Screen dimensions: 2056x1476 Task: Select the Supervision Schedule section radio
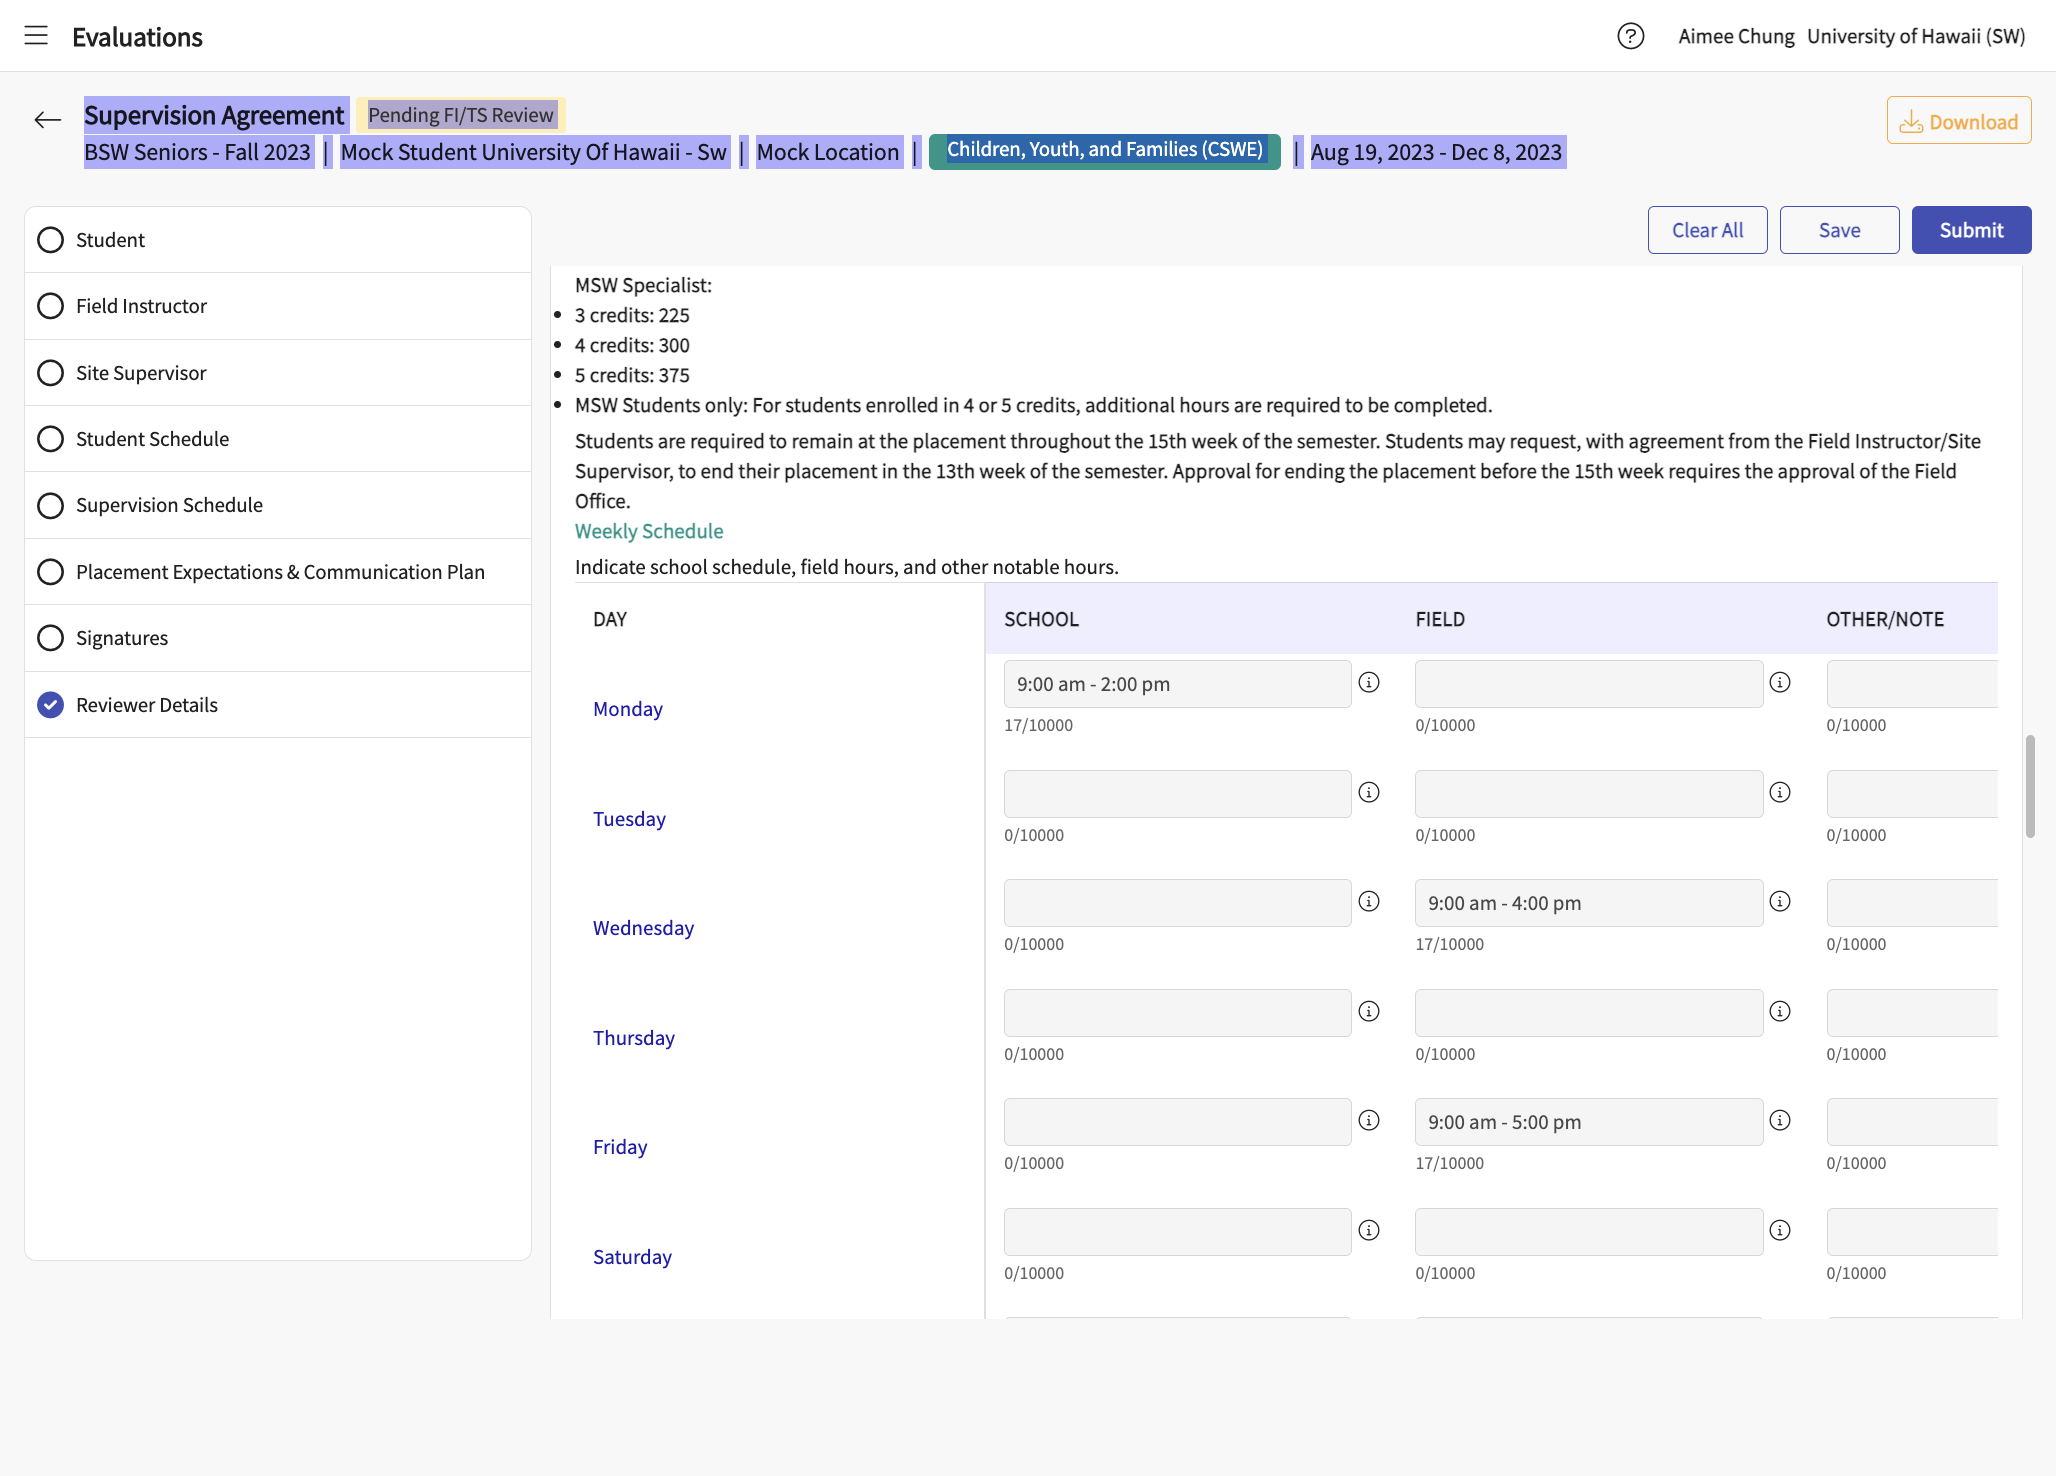(50, 505)
